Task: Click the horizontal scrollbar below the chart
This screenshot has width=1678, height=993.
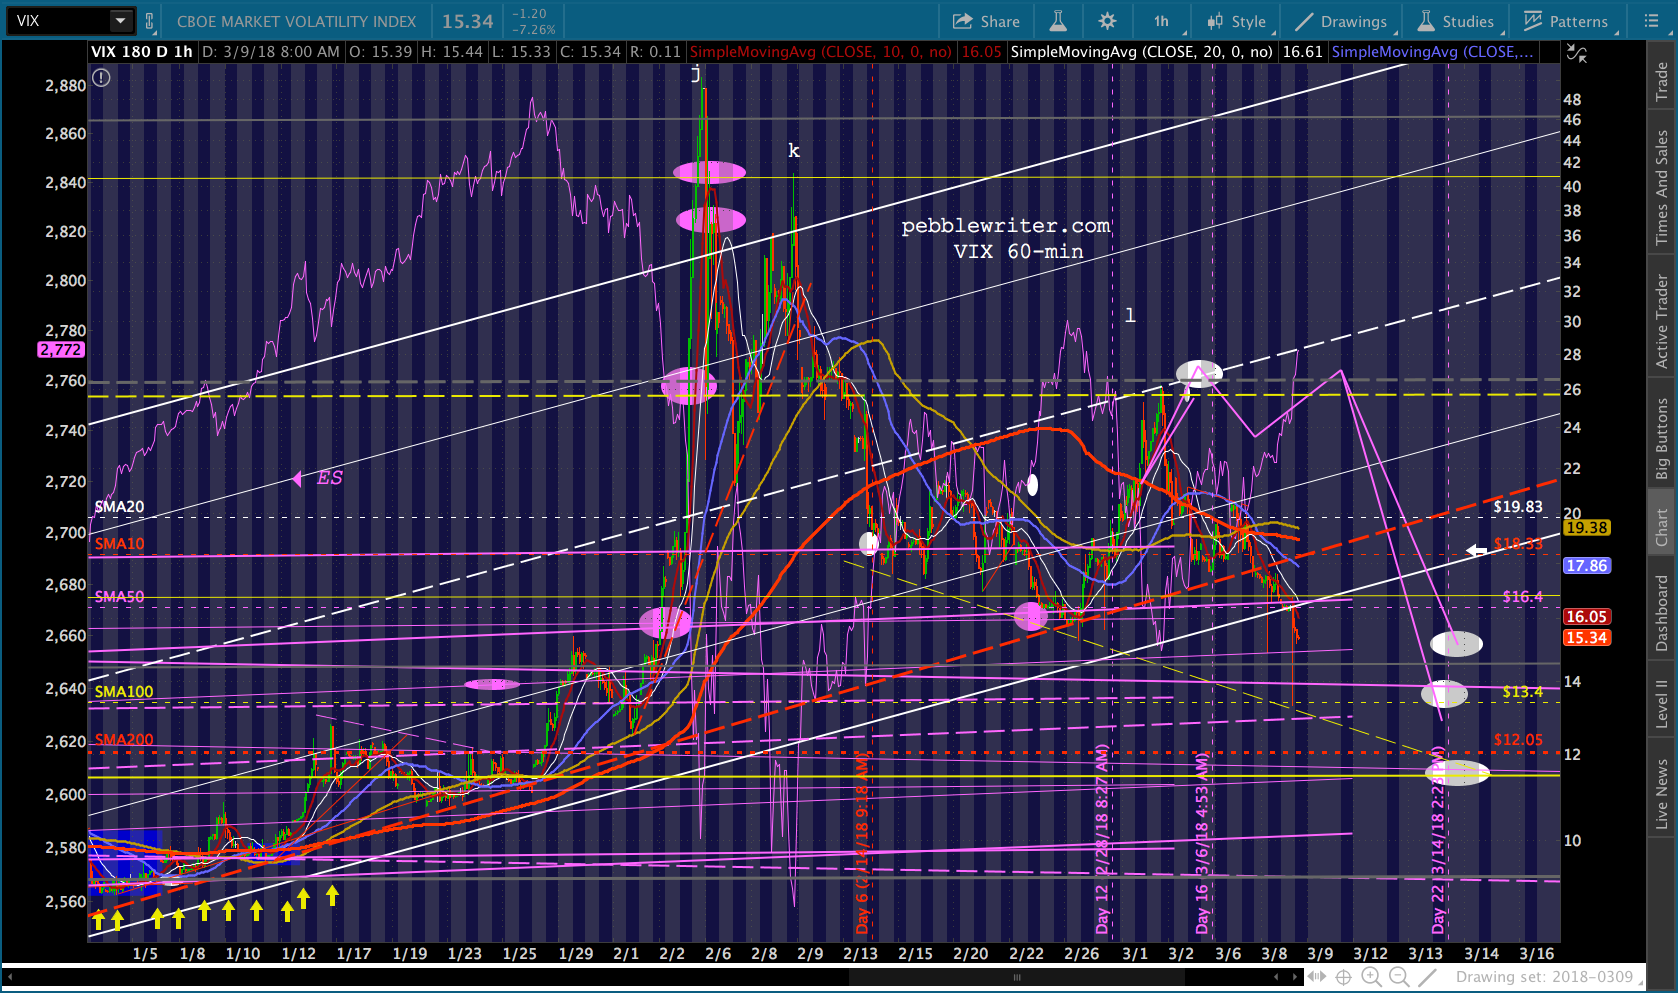Action: (1016, 977)
